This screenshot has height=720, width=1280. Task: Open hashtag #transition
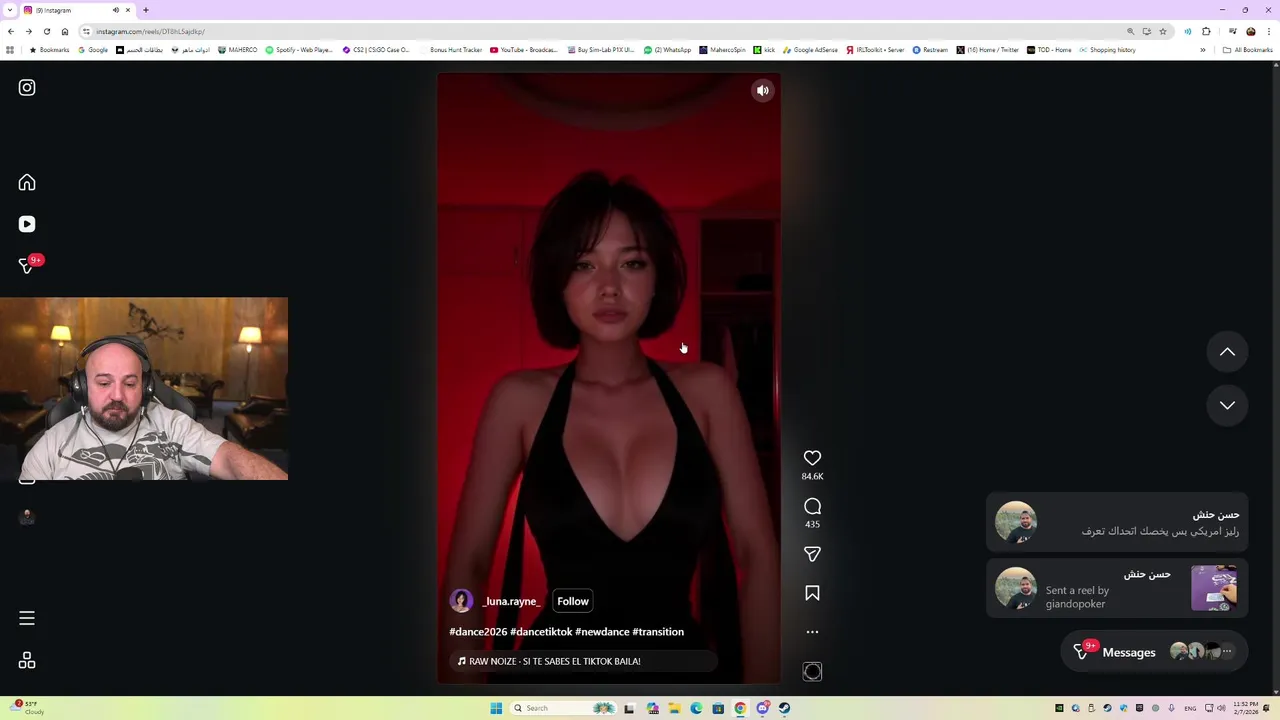click(x=658, y=632)
